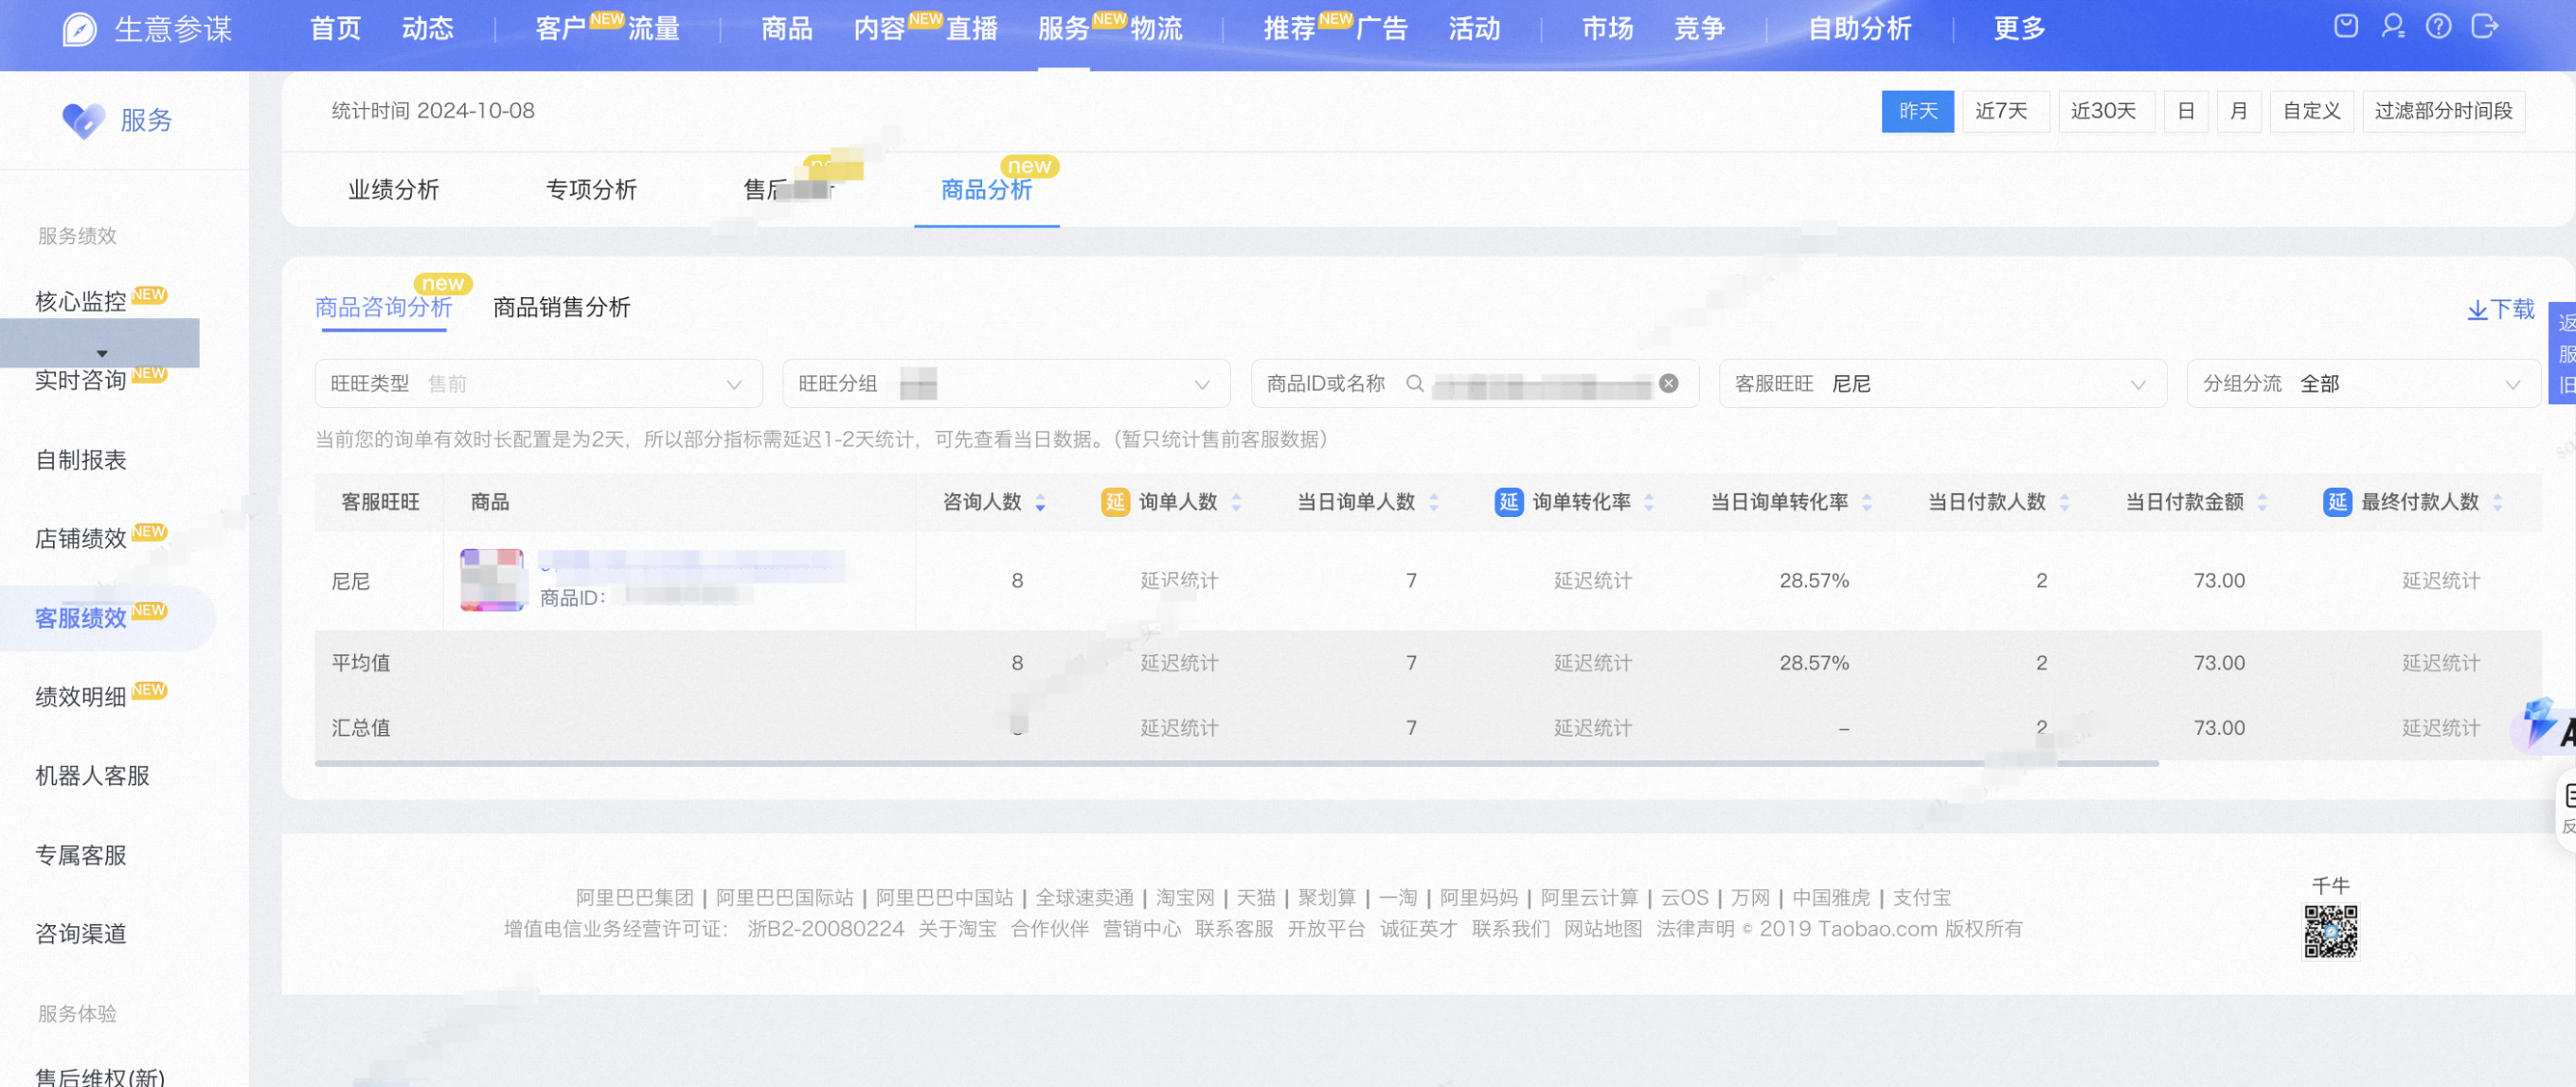2576x1087 pixels.
Task: Expand the 旺旺类型 dropdown
Action: click(538, 384)
